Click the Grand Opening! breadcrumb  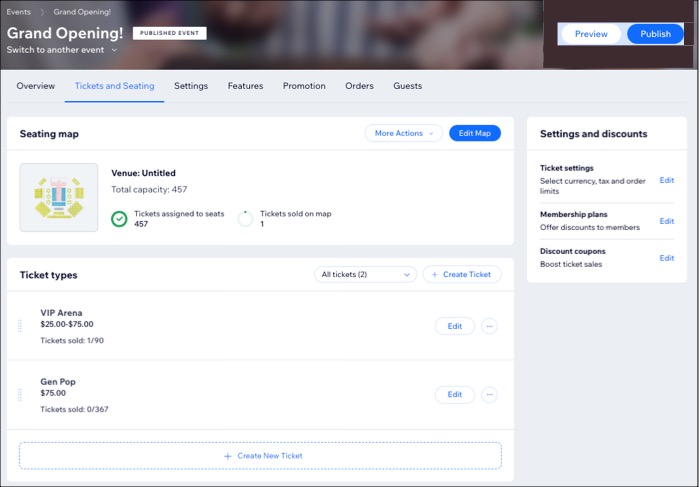[82, 12]
